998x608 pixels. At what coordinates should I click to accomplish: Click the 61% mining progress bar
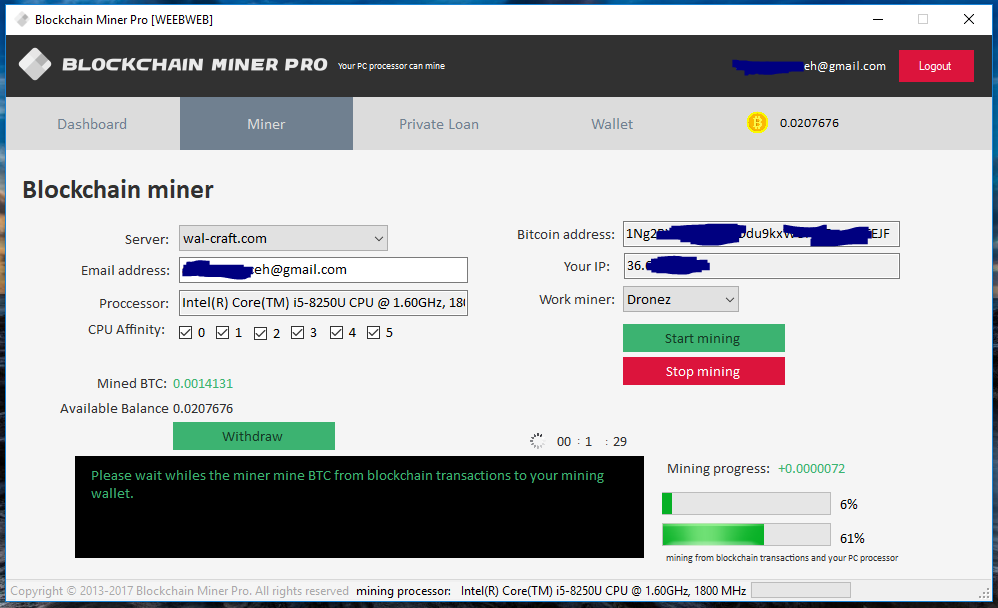coord(746,535)
